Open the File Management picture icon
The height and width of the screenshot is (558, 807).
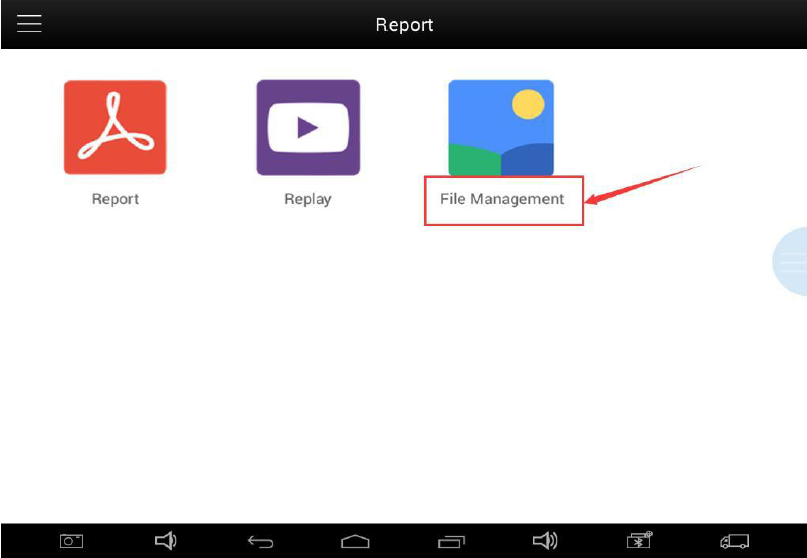click(501, 128)
